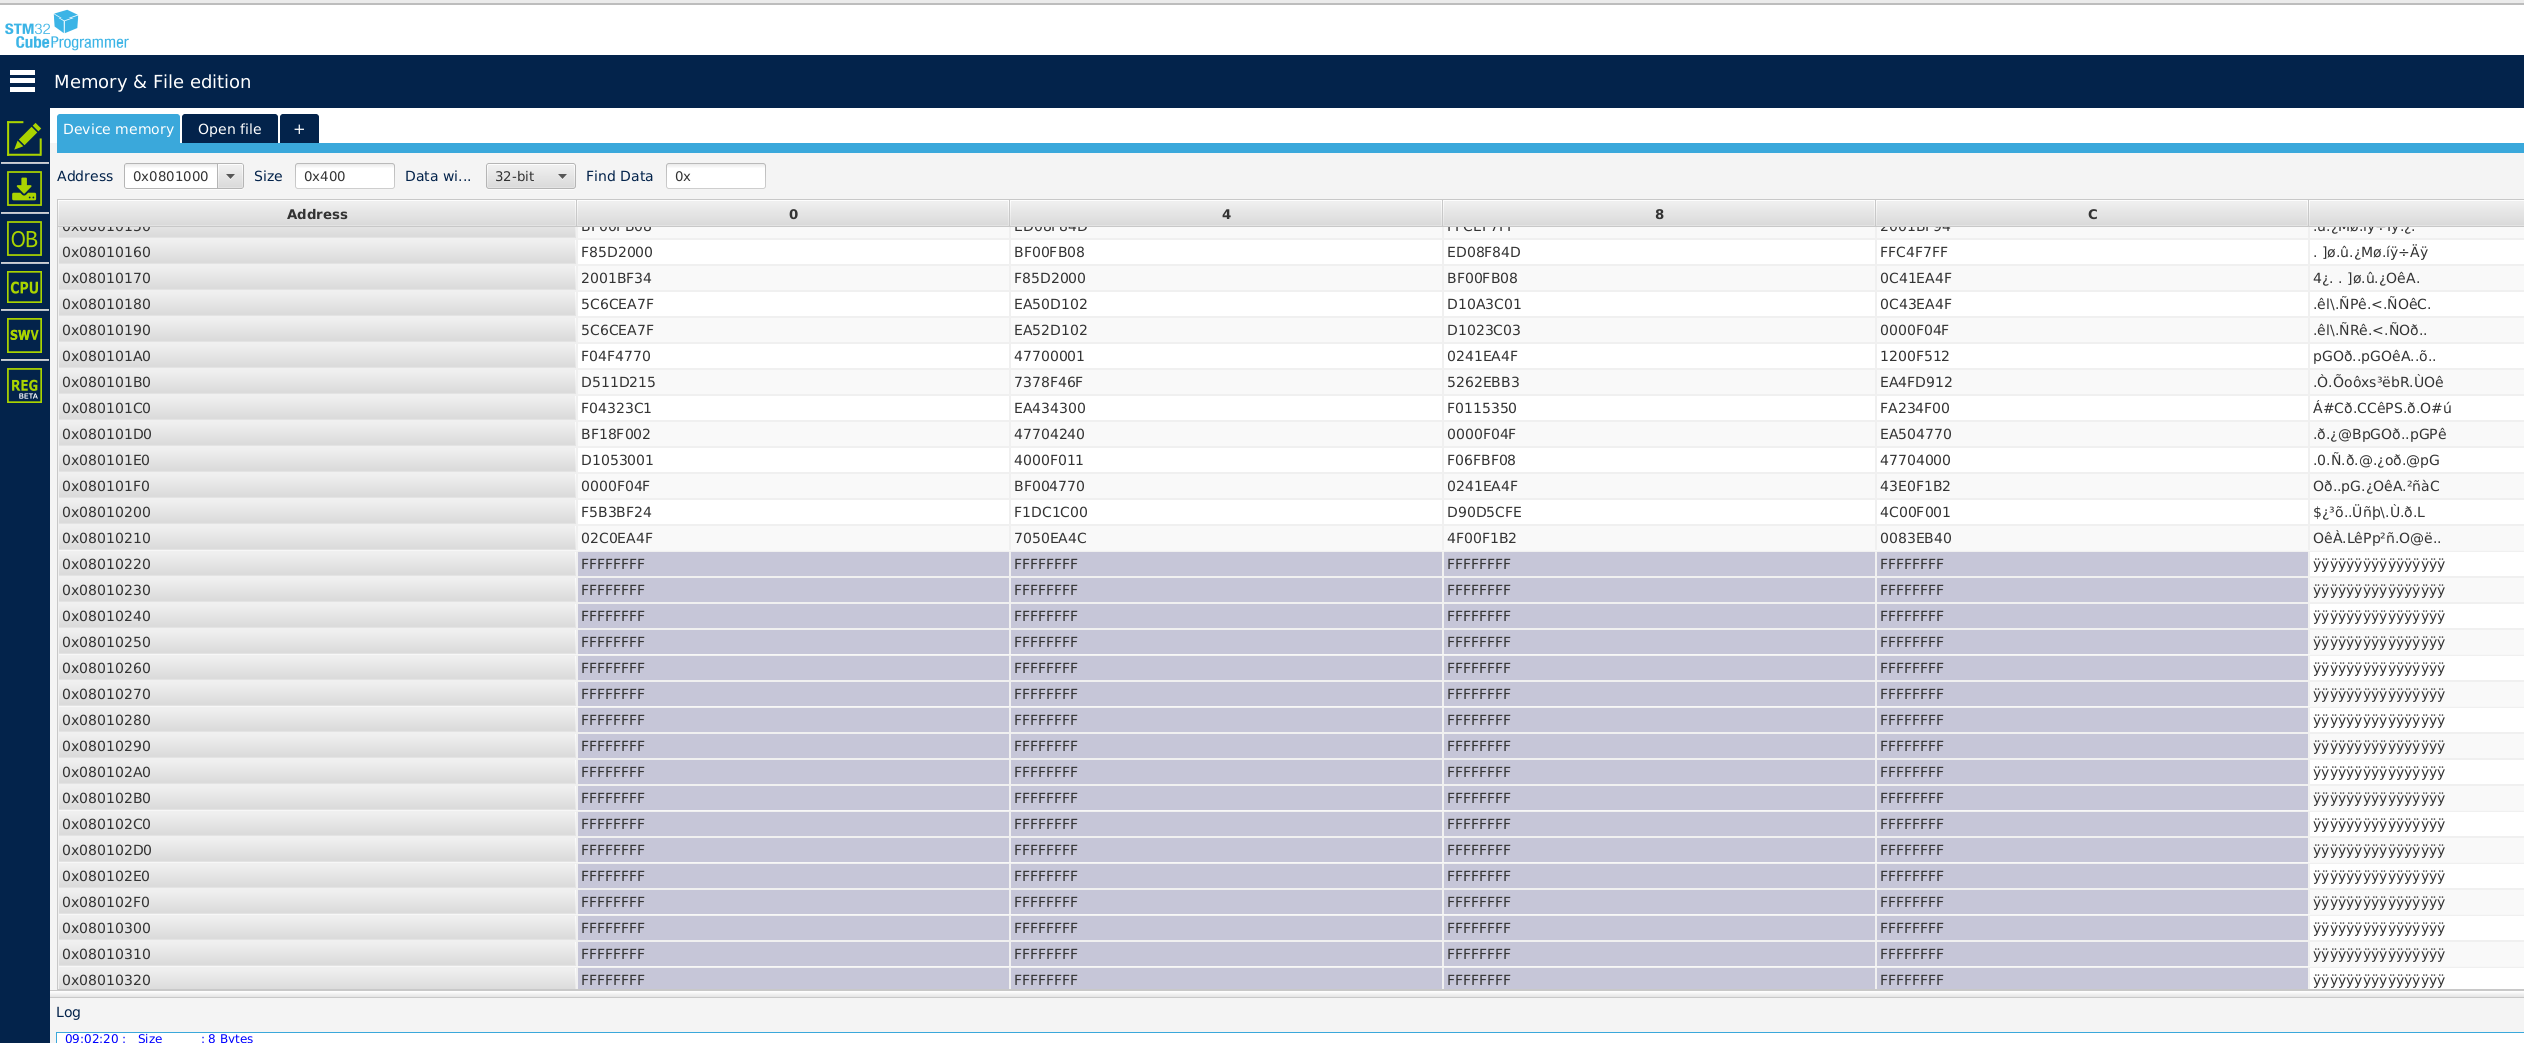This screenshot has width=2524, height=1043.
Task: Click the STM32CubeProgrammer logo
Action: point(67,29)
